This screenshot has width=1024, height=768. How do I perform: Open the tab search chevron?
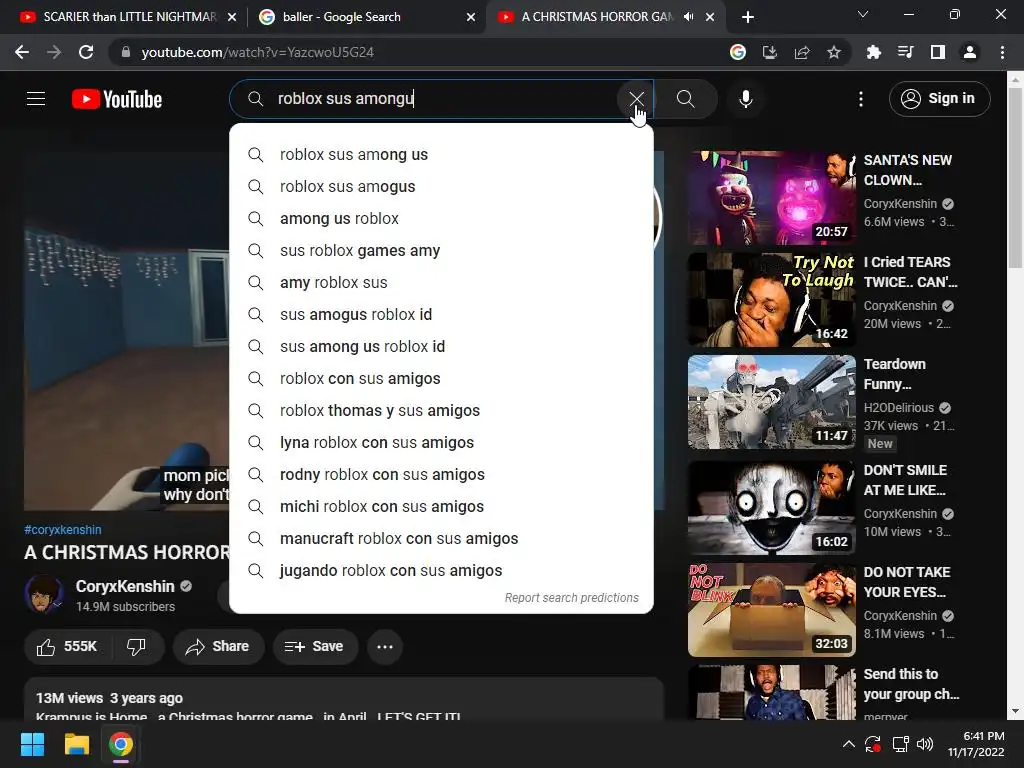(863, 14)
